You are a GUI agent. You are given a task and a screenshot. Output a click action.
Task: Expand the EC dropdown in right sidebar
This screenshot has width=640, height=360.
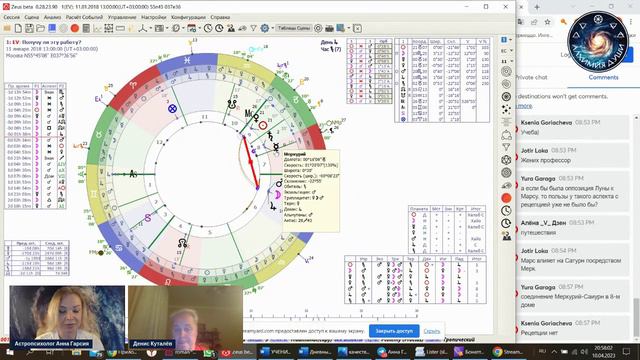click(511, 51)
